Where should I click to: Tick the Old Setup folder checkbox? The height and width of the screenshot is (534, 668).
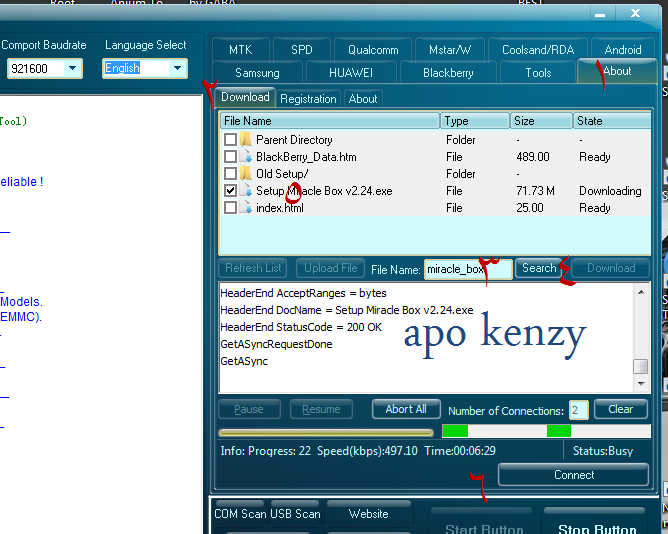click(x=230, y=173)
